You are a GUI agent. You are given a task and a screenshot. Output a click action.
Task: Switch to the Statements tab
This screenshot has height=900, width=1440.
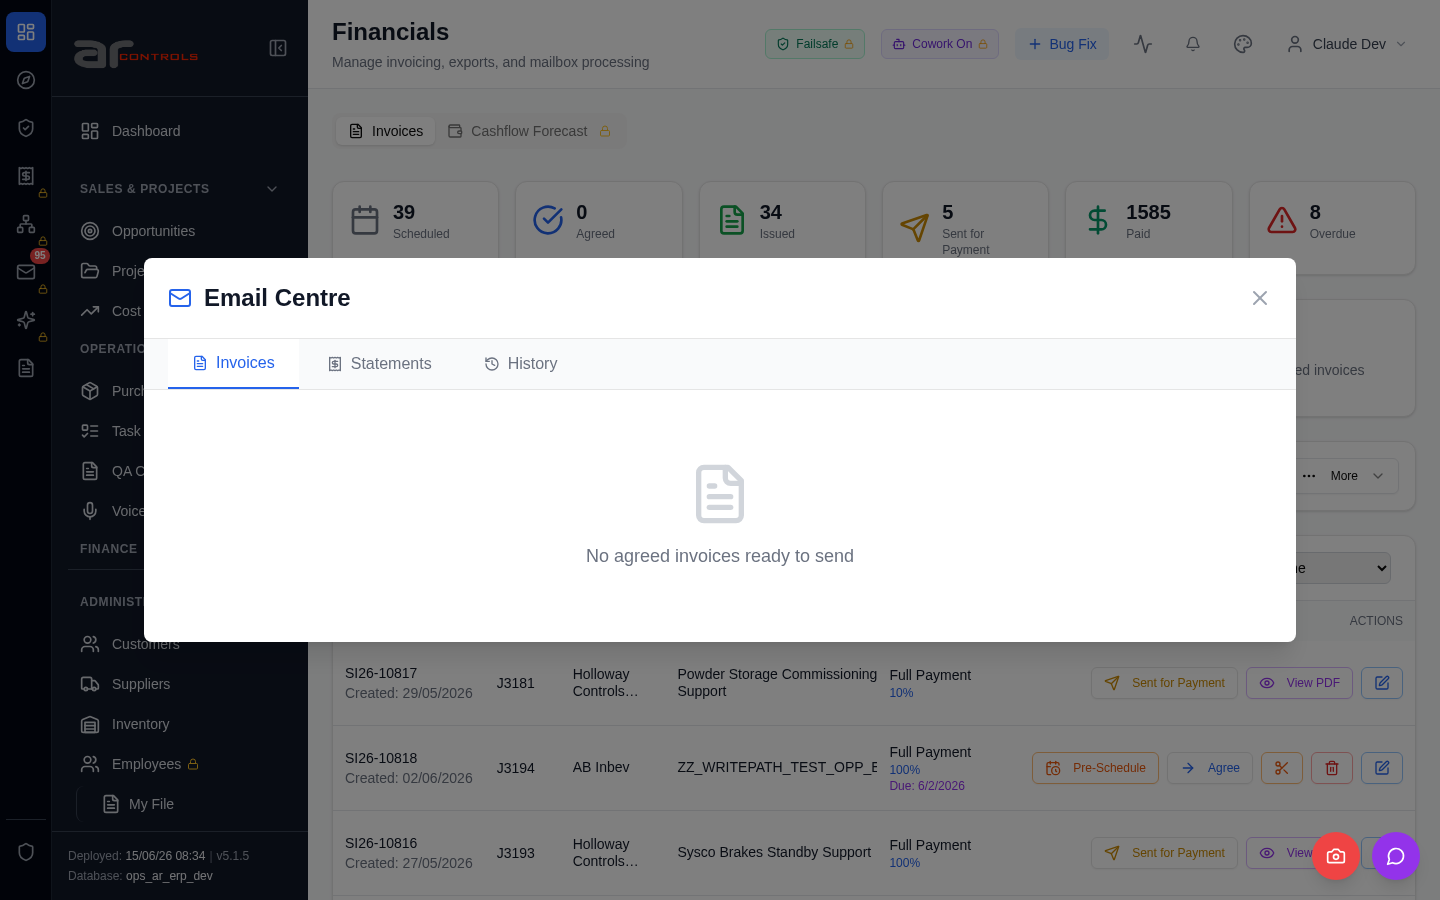click(379, 364)
